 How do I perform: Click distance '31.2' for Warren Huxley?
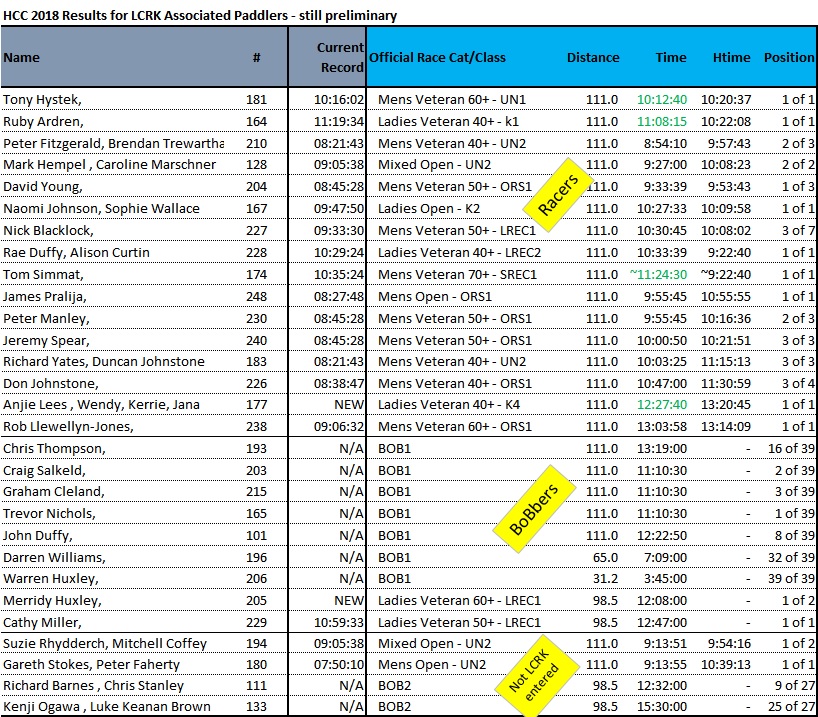tap(605, 578)
